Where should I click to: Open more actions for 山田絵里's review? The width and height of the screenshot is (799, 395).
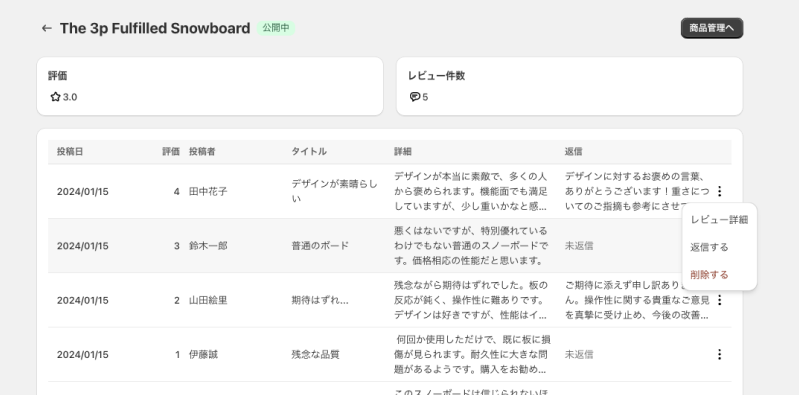coord(719,300)
